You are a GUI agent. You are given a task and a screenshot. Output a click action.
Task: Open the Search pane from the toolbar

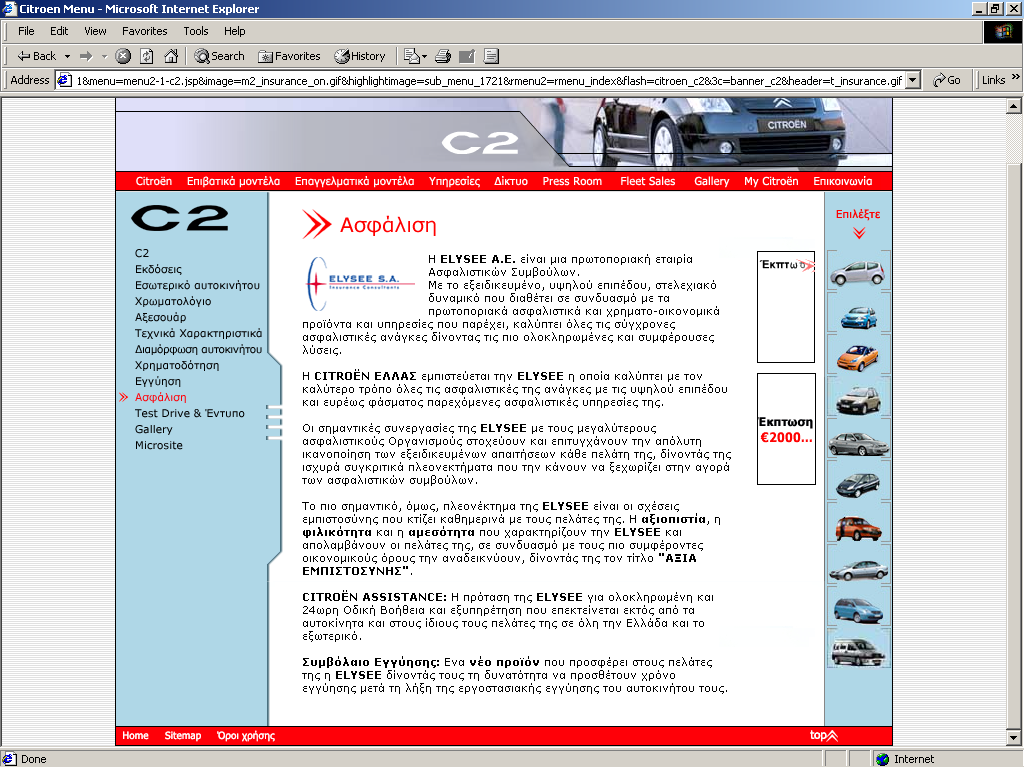[219, 56]
